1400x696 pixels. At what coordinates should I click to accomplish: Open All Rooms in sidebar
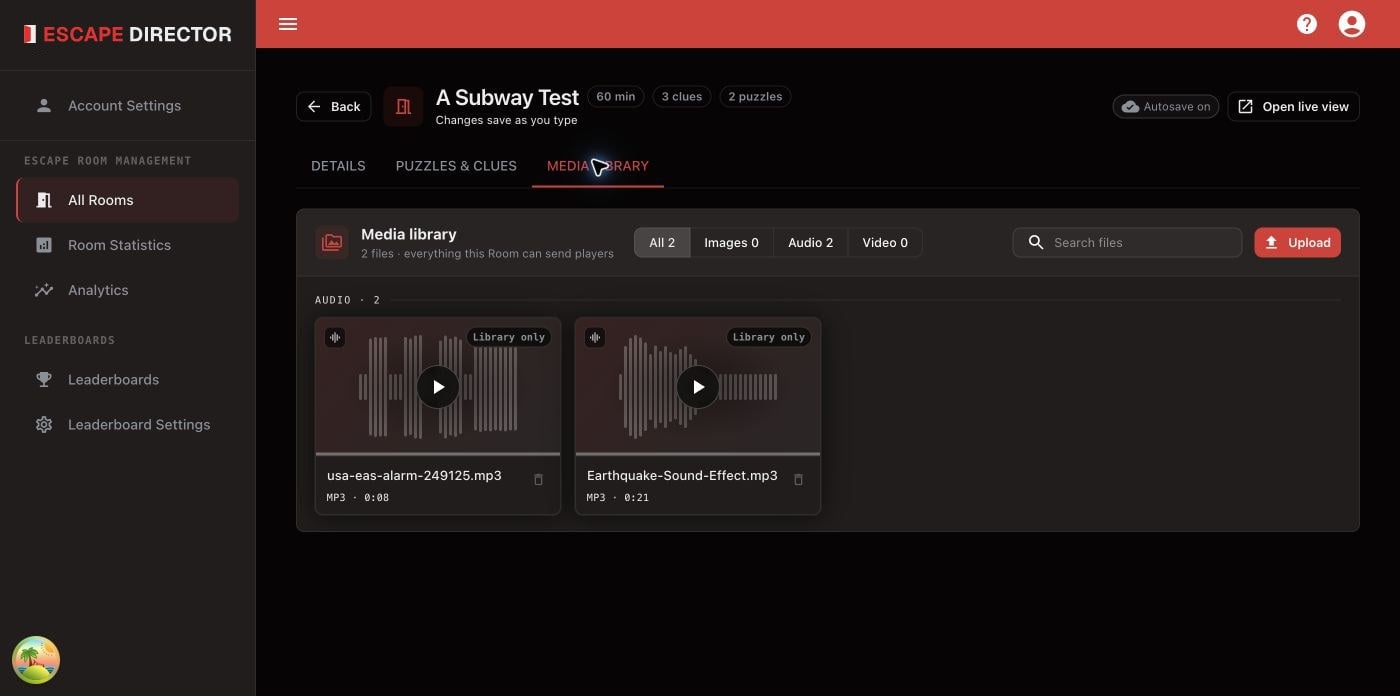click(x=128, y=200)
